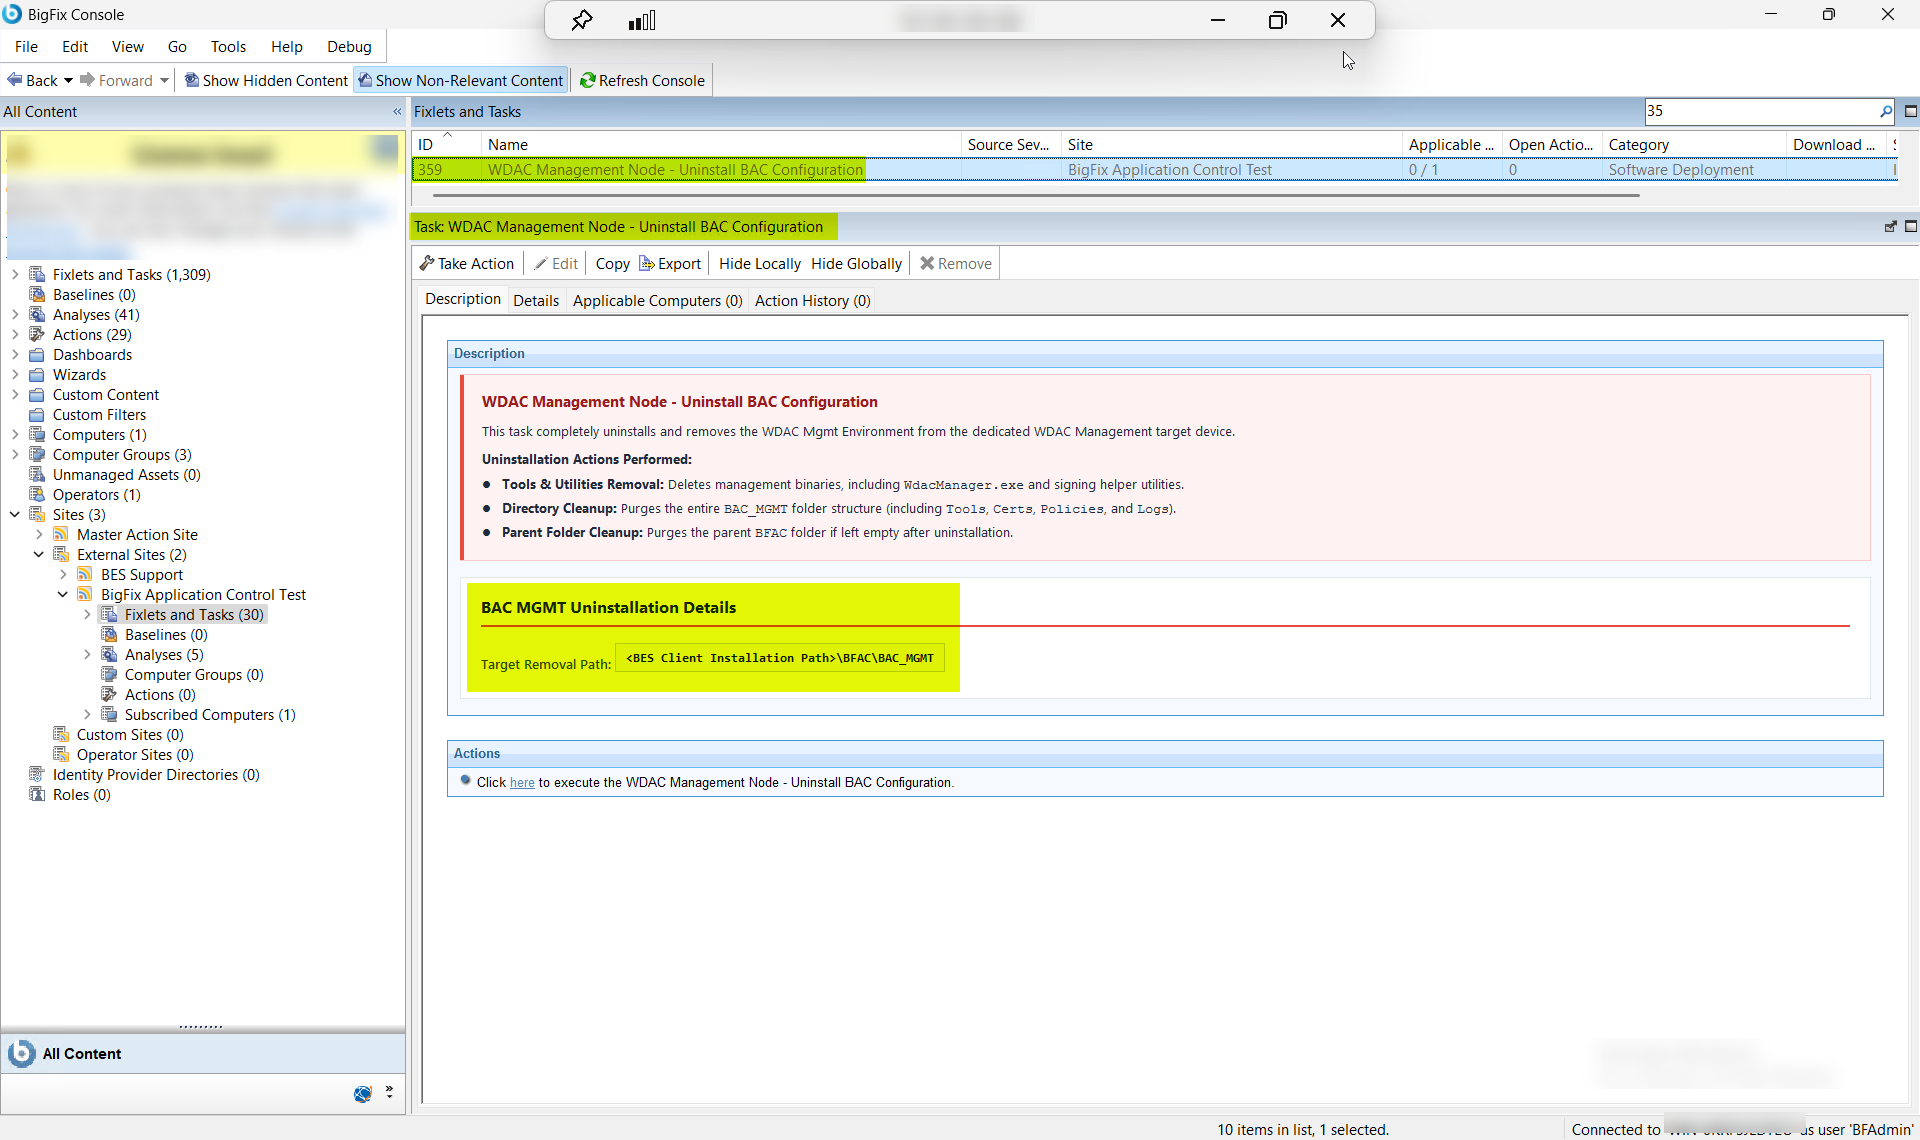Click the Copy button
The image size is (1920, 1140).
pyautogui.click(x=613, y=263)
